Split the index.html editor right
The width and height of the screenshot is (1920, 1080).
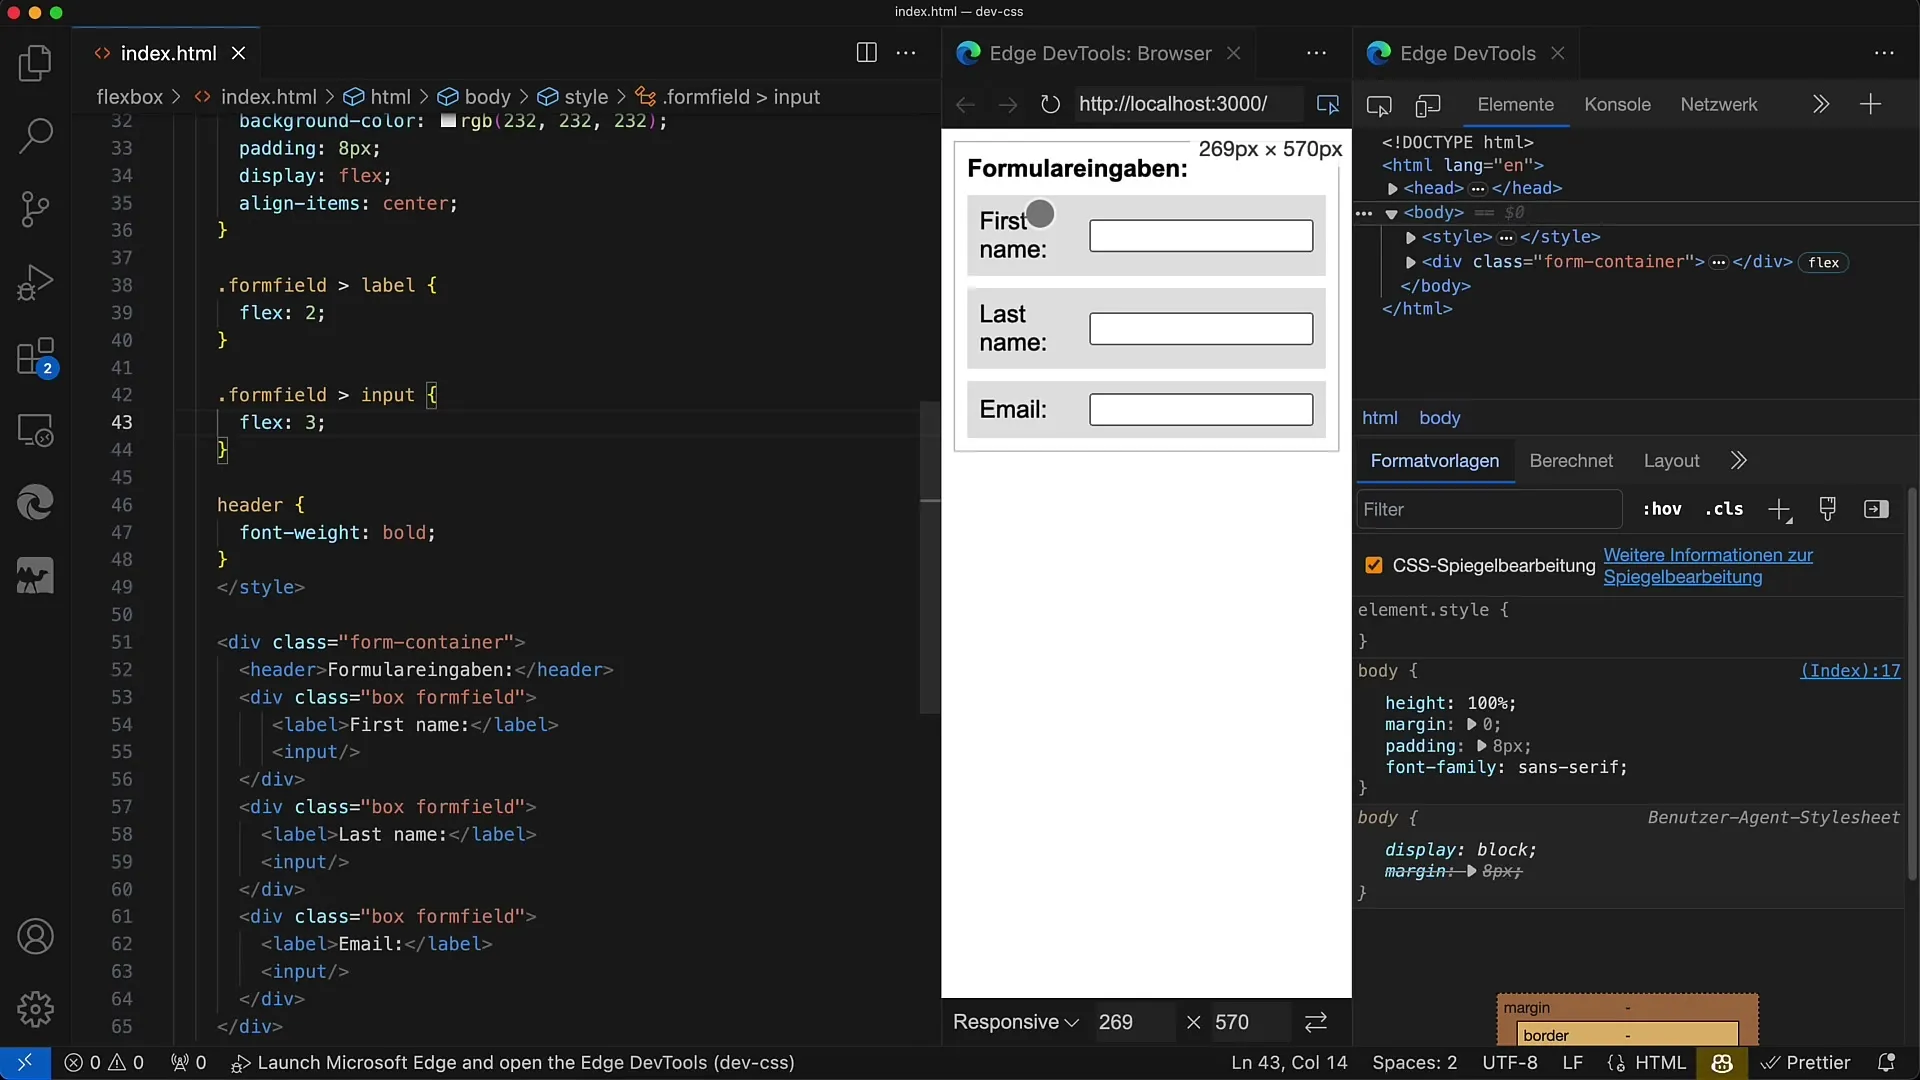click(867, 53)
